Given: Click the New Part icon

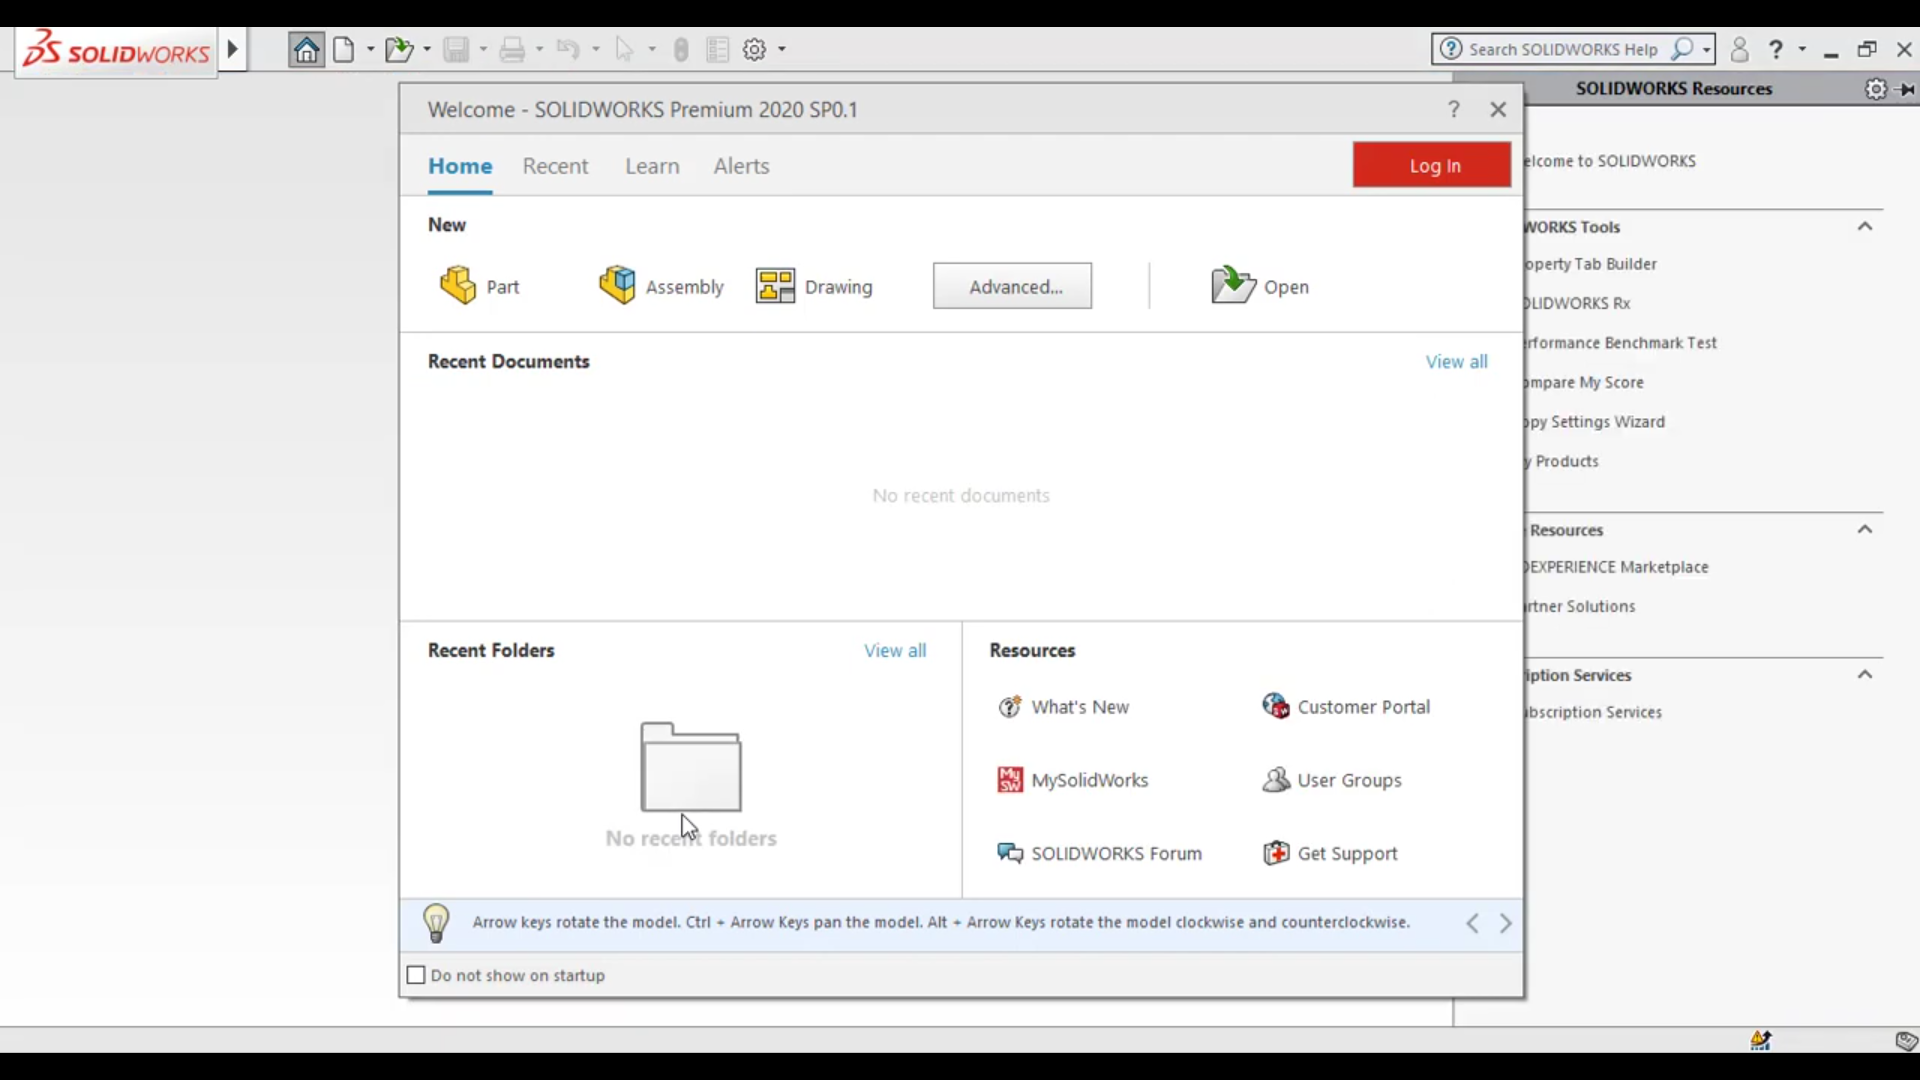Looking at the screenshot, I should [x=458, y=285].
